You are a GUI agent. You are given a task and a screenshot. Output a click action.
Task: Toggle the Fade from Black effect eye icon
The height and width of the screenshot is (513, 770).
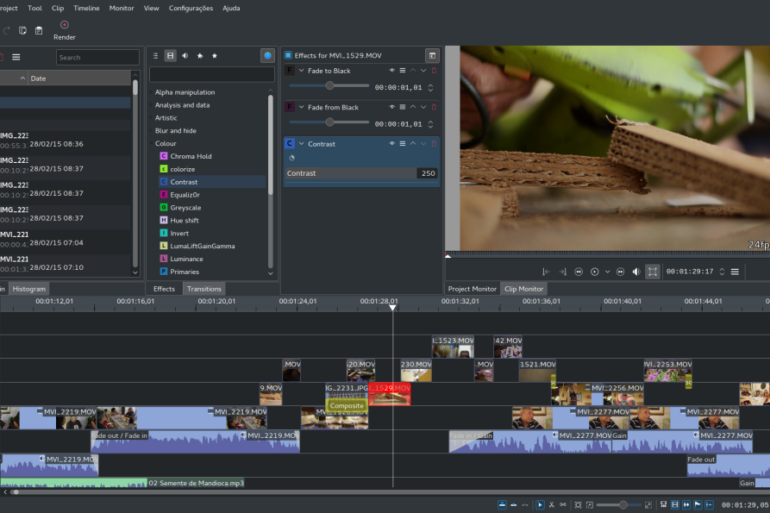392,107
